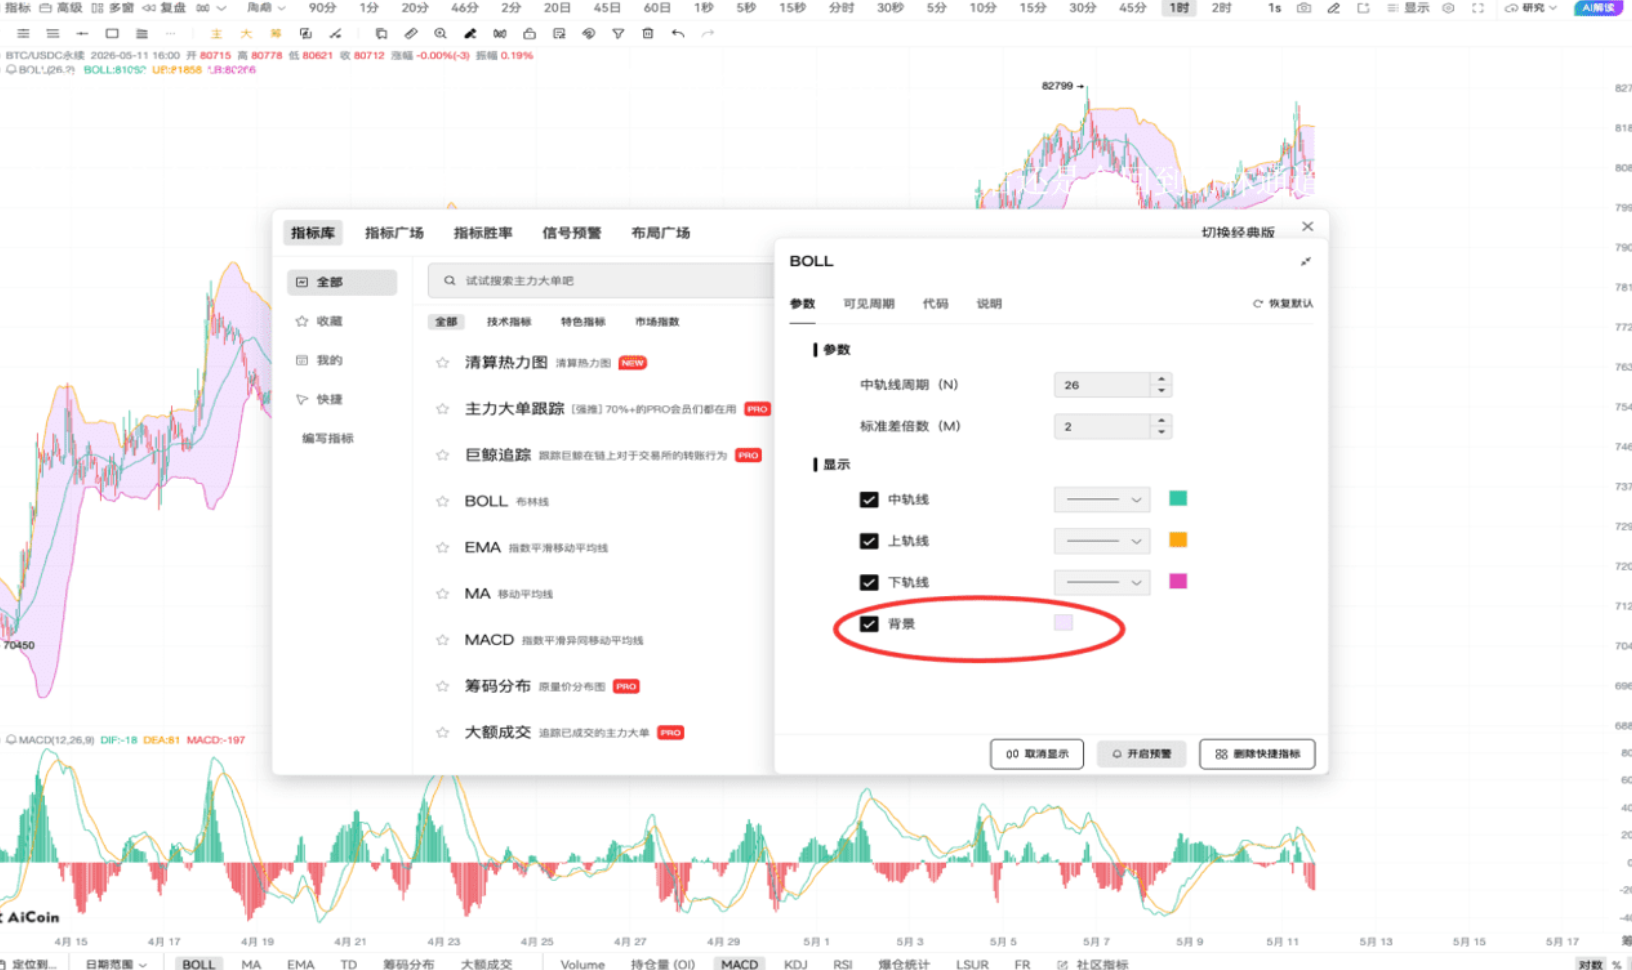Change the 背景 light purple color swatch
Screen dimensions: 1632x970
[1063, 623]
